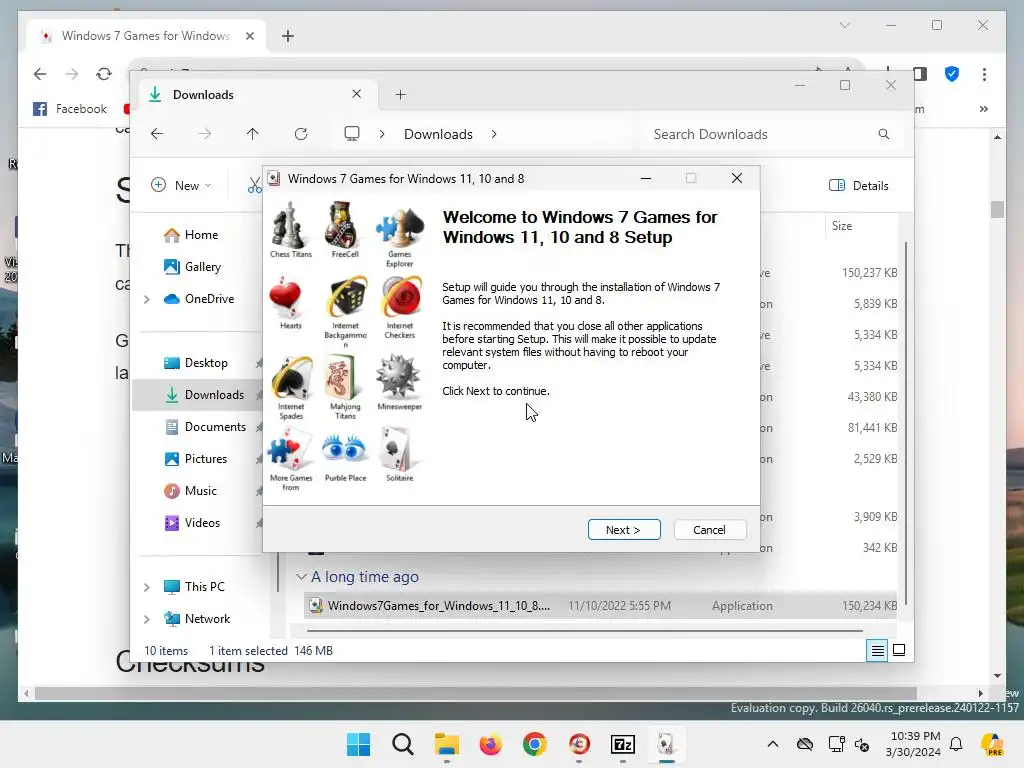Click the Mahjong Titans icon
The image size is (1024, 768).
[x=344, y=377]
